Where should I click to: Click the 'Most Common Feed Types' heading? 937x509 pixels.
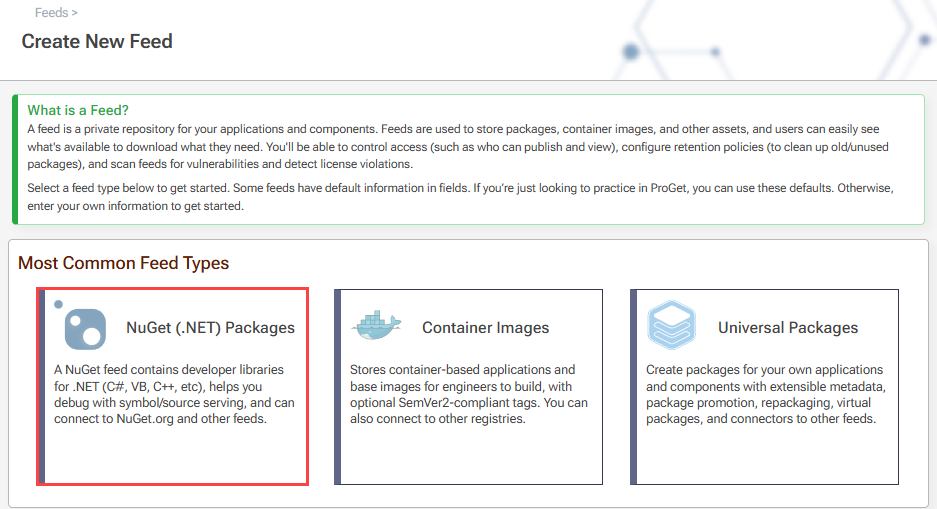pyautogui.click(x=124, y=263)
